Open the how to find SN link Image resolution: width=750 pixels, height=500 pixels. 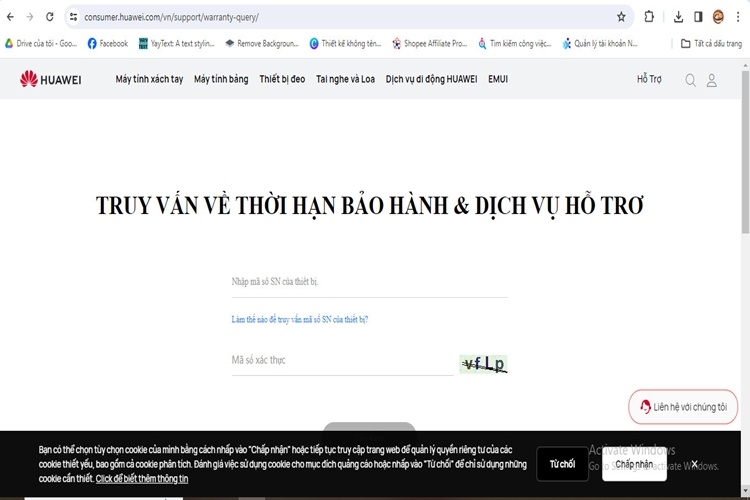(300, 319)
